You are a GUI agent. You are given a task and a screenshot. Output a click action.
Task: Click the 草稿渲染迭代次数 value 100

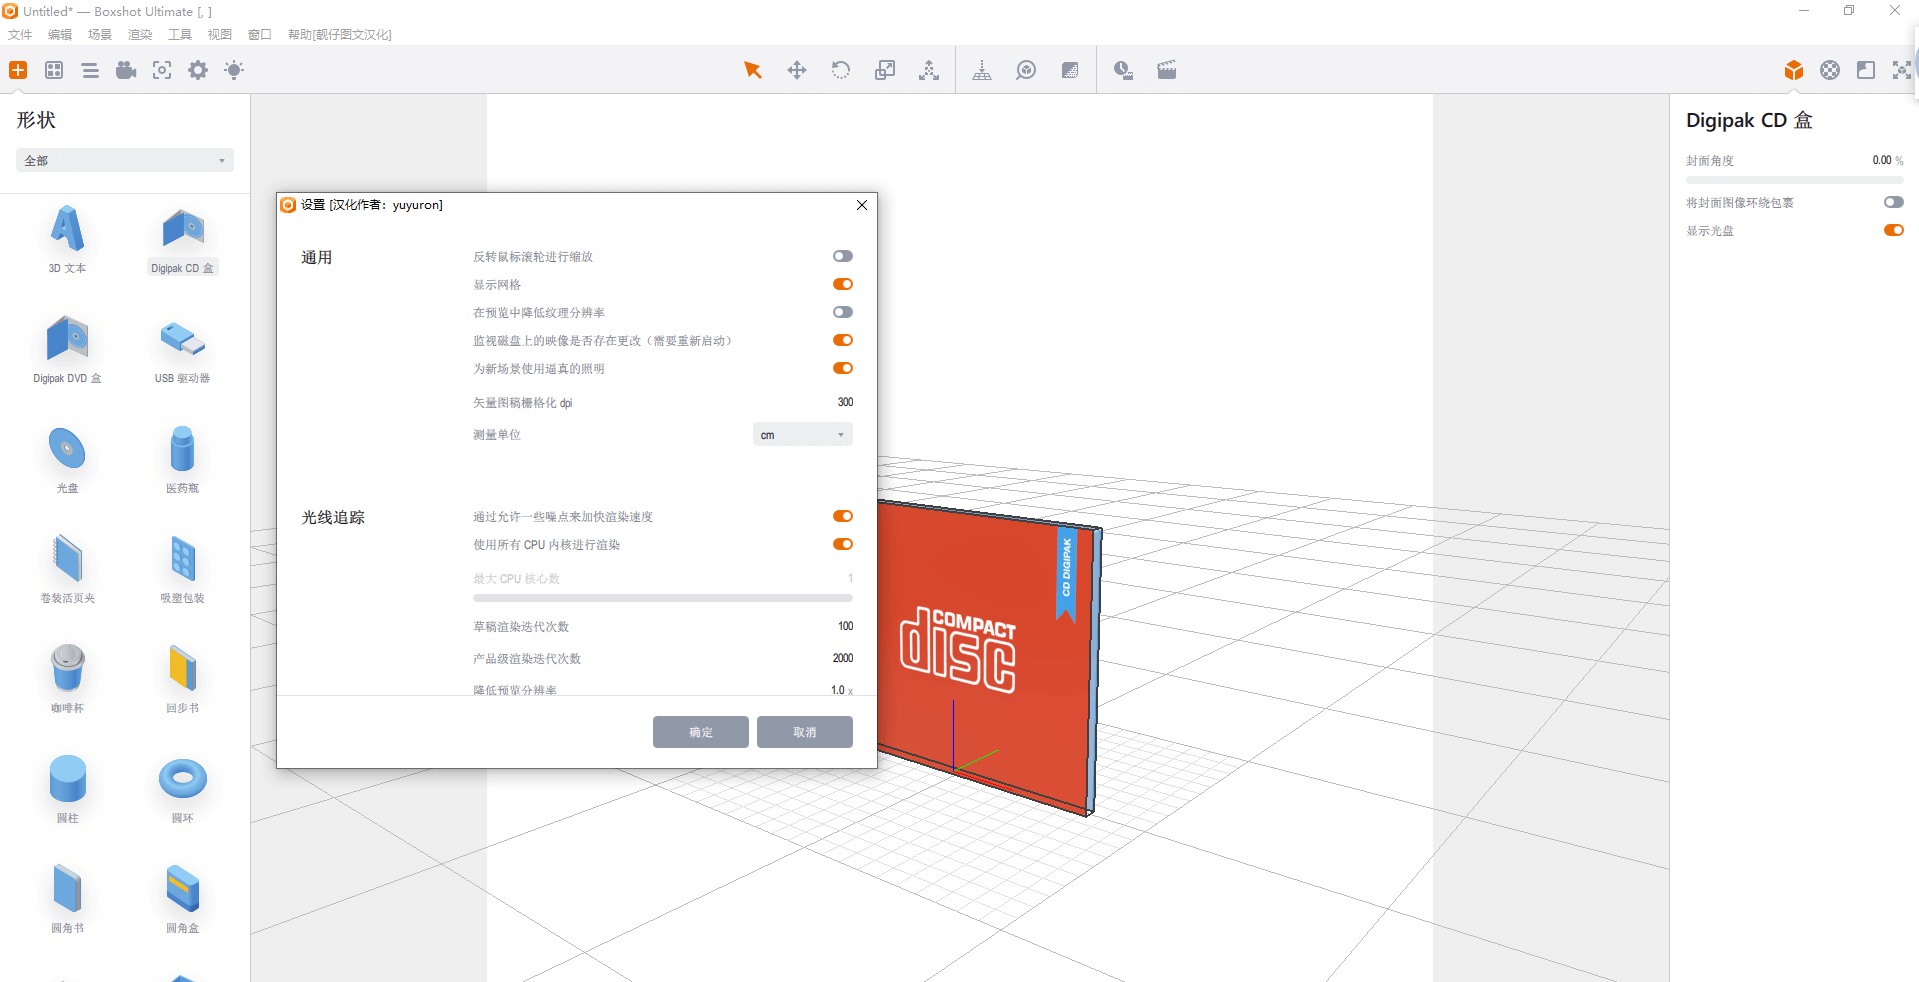(845, 626)
